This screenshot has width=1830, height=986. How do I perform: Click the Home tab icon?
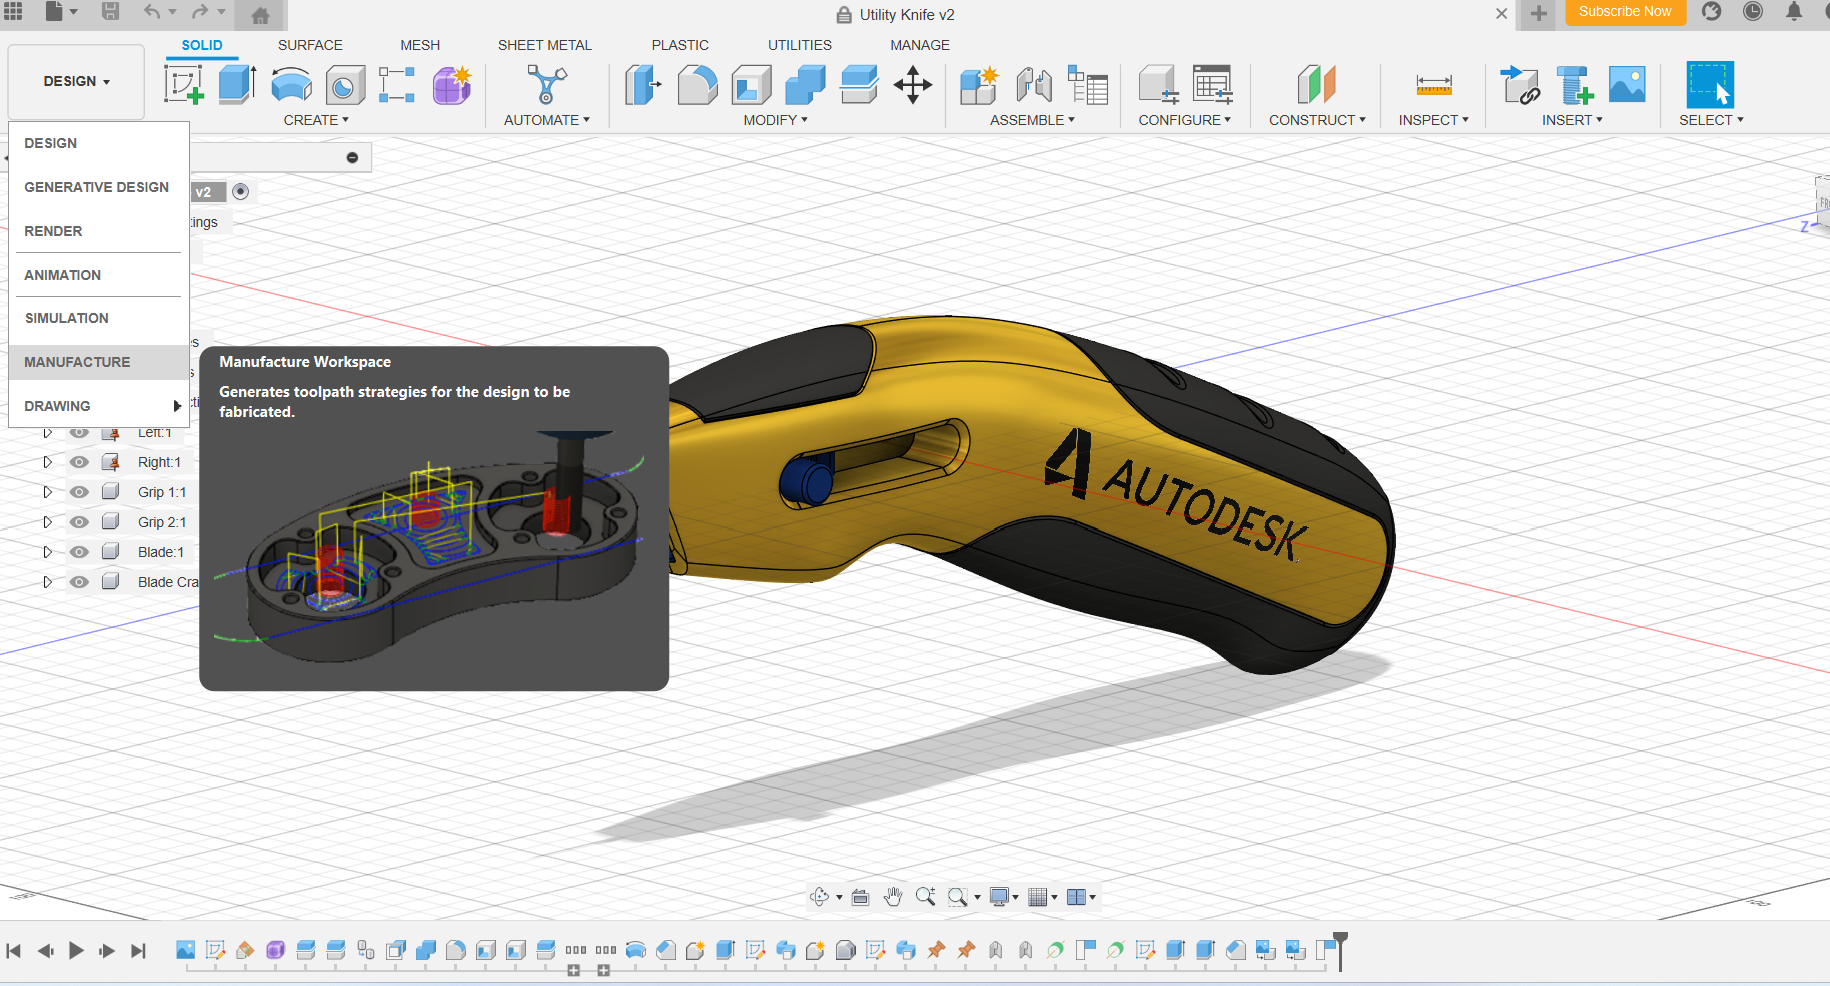260,15
